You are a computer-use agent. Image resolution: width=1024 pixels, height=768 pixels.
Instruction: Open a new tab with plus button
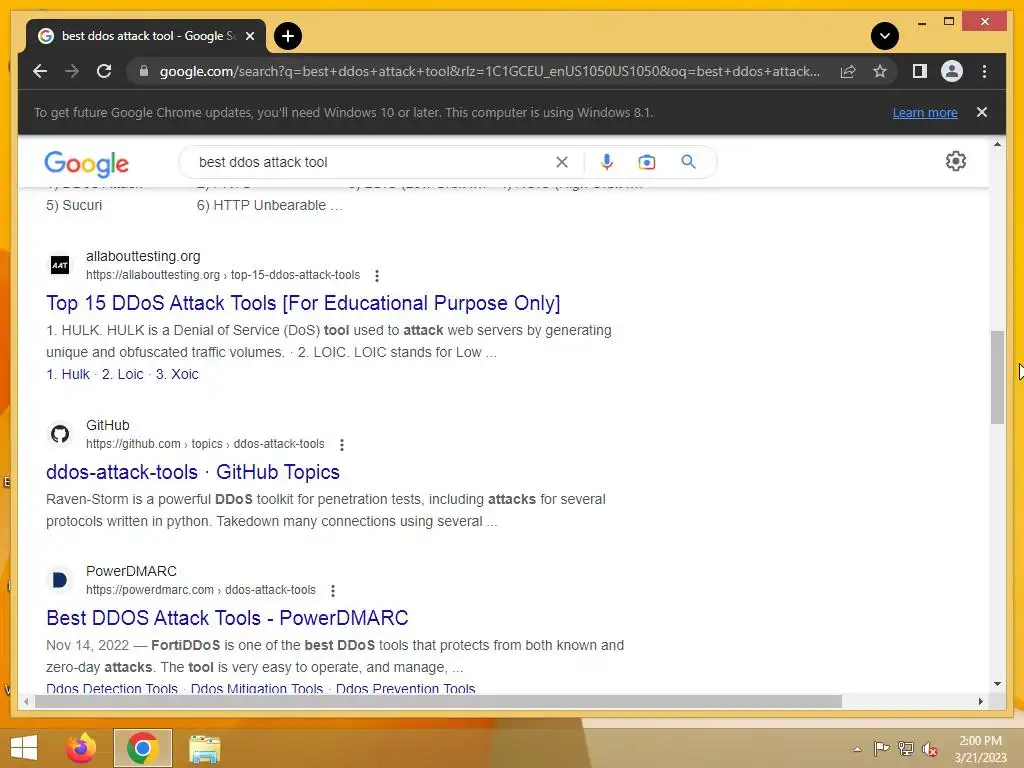(288, 36)
